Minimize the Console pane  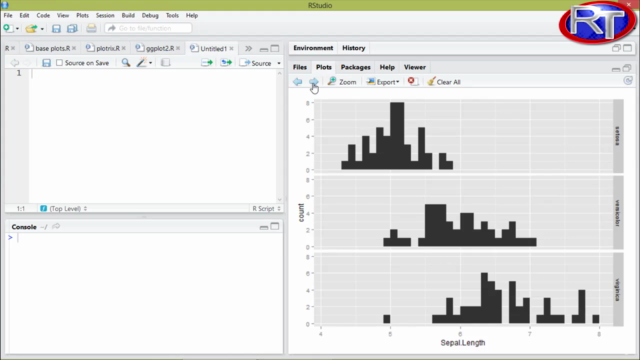pos(264,227)
